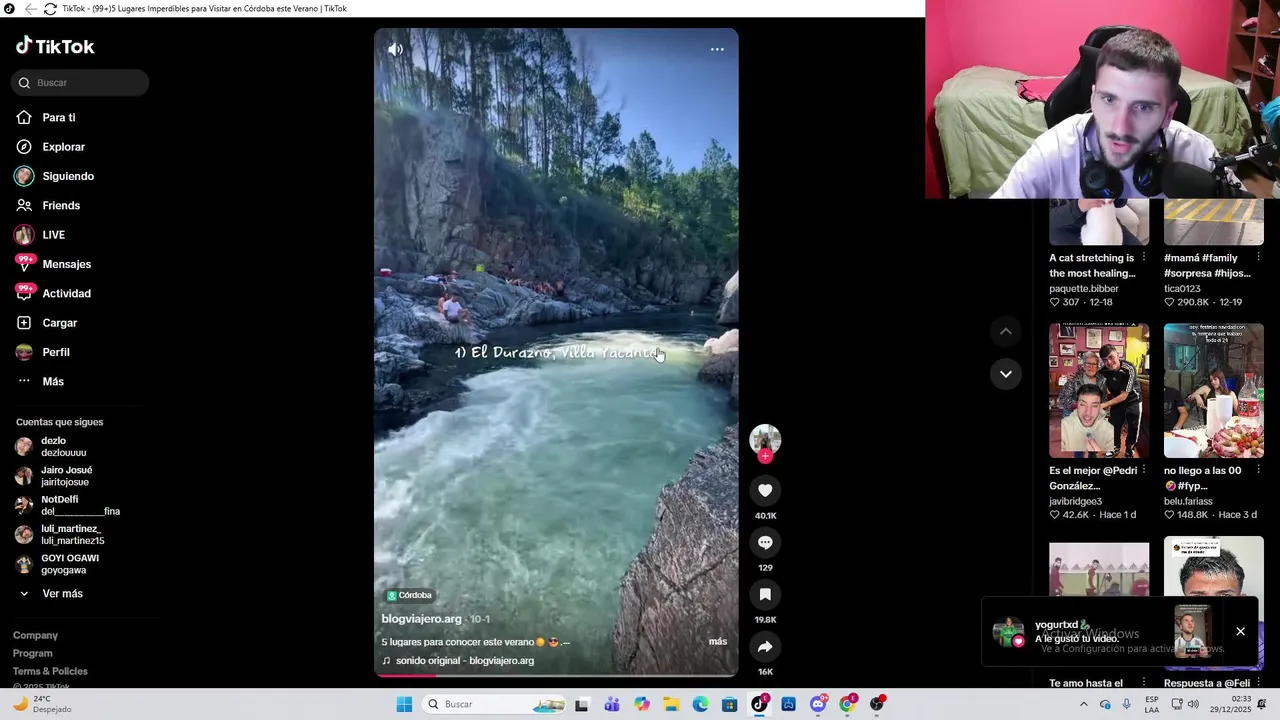Open options for cat stretching video

click(1144, 258)
